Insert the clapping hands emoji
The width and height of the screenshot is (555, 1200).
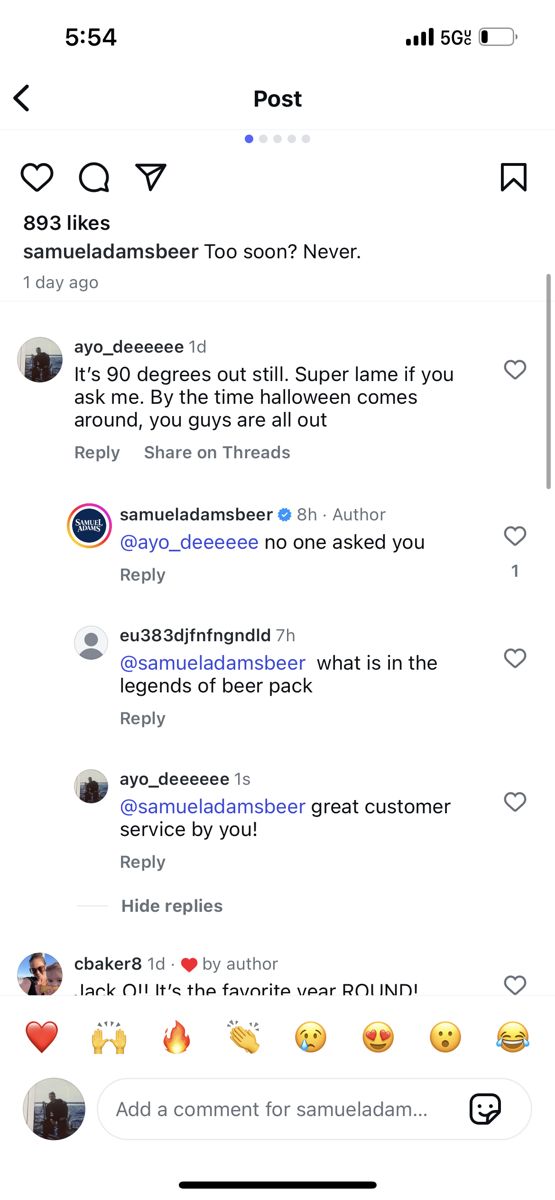pyautogui.click(x=243, y=1038)
